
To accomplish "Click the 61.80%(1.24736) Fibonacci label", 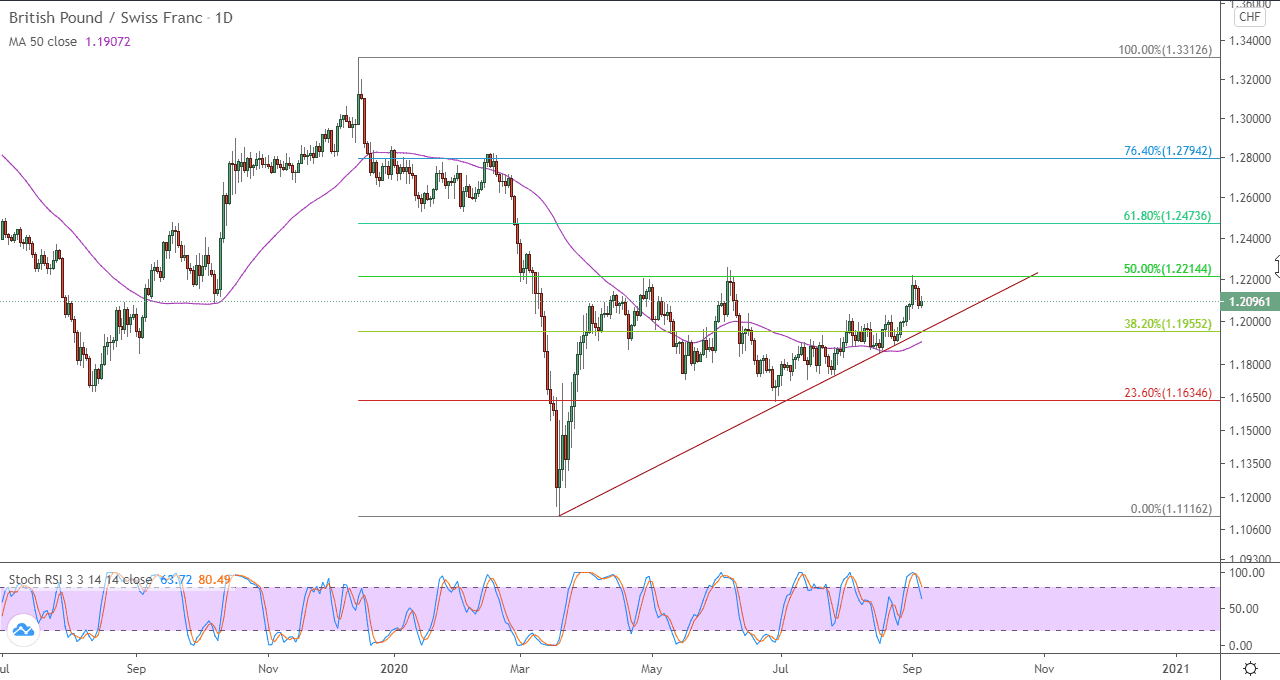I will 1168,216.
